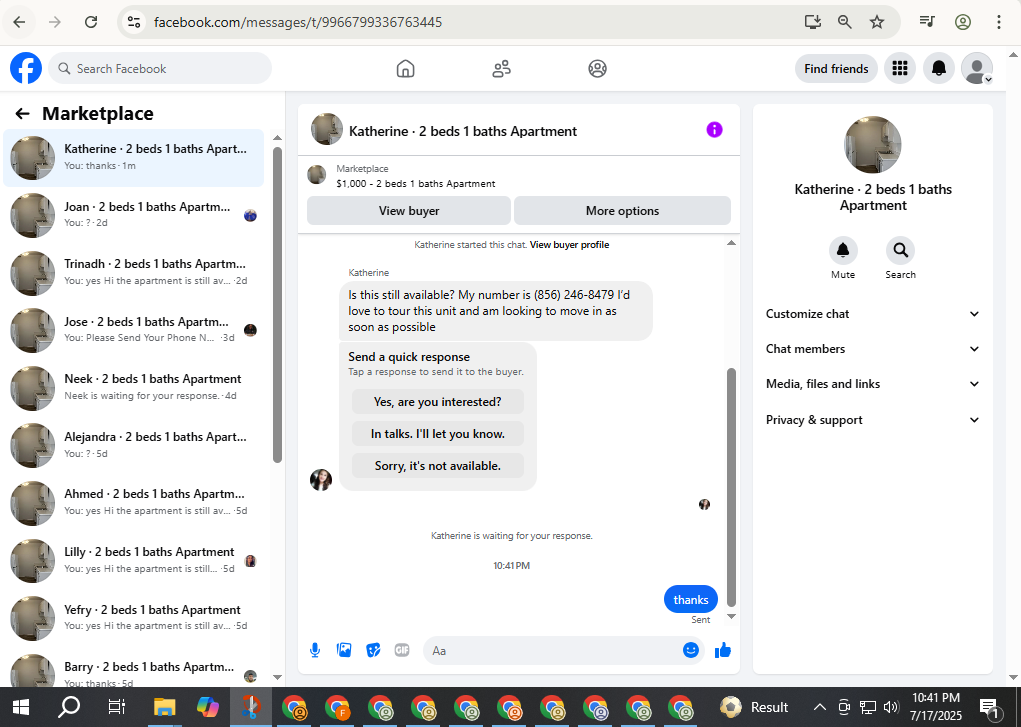Open Chrome three-dot menu
Image resolution: width=1021 pixels, height=727 pixels.
coord(998,22)
